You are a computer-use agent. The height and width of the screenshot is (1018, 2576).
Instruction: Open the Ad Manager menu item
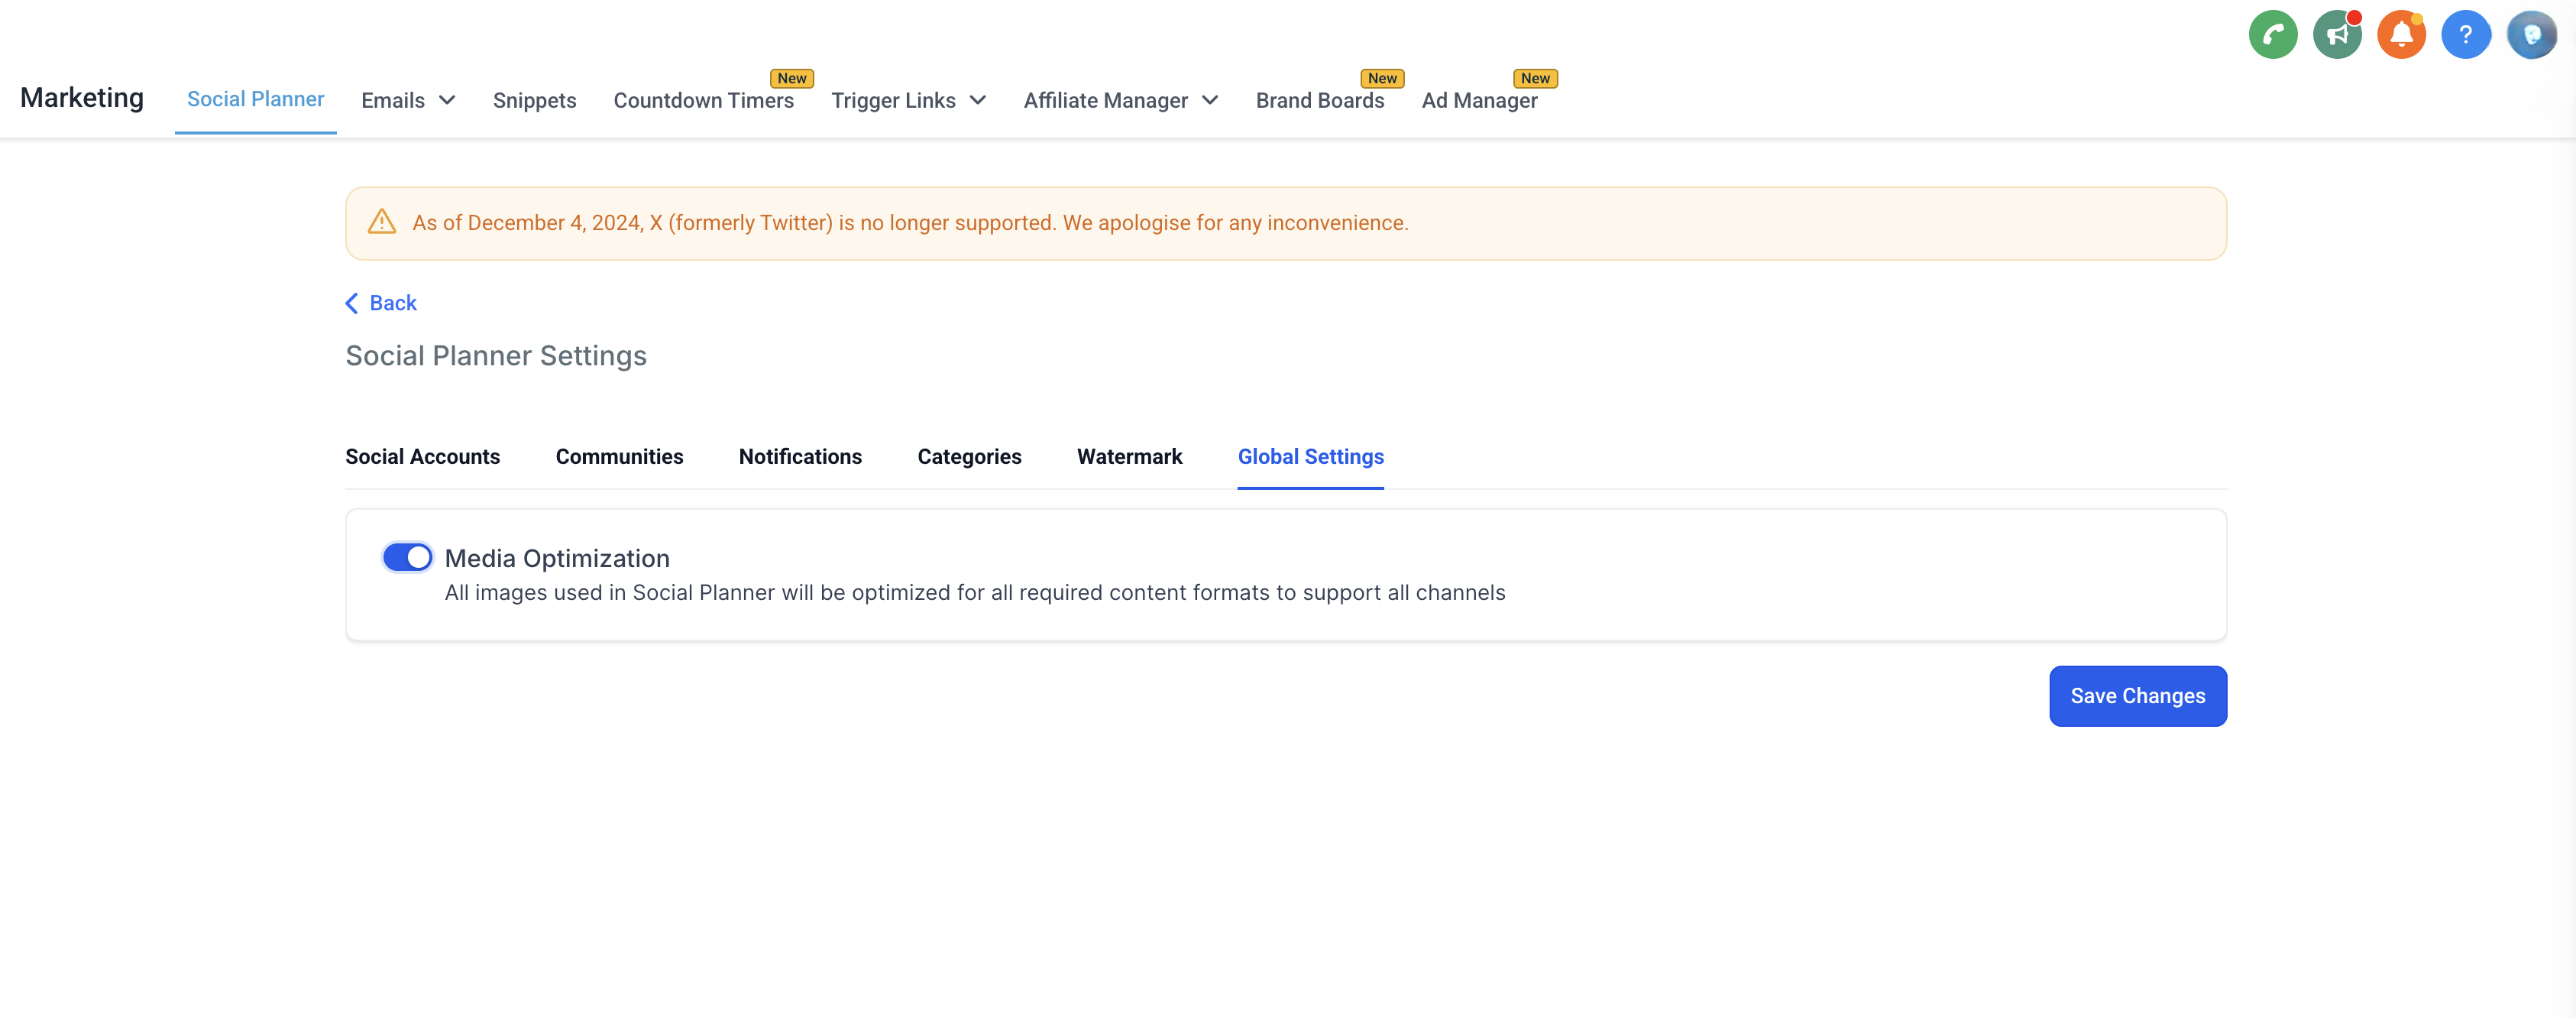[1479, 100]
